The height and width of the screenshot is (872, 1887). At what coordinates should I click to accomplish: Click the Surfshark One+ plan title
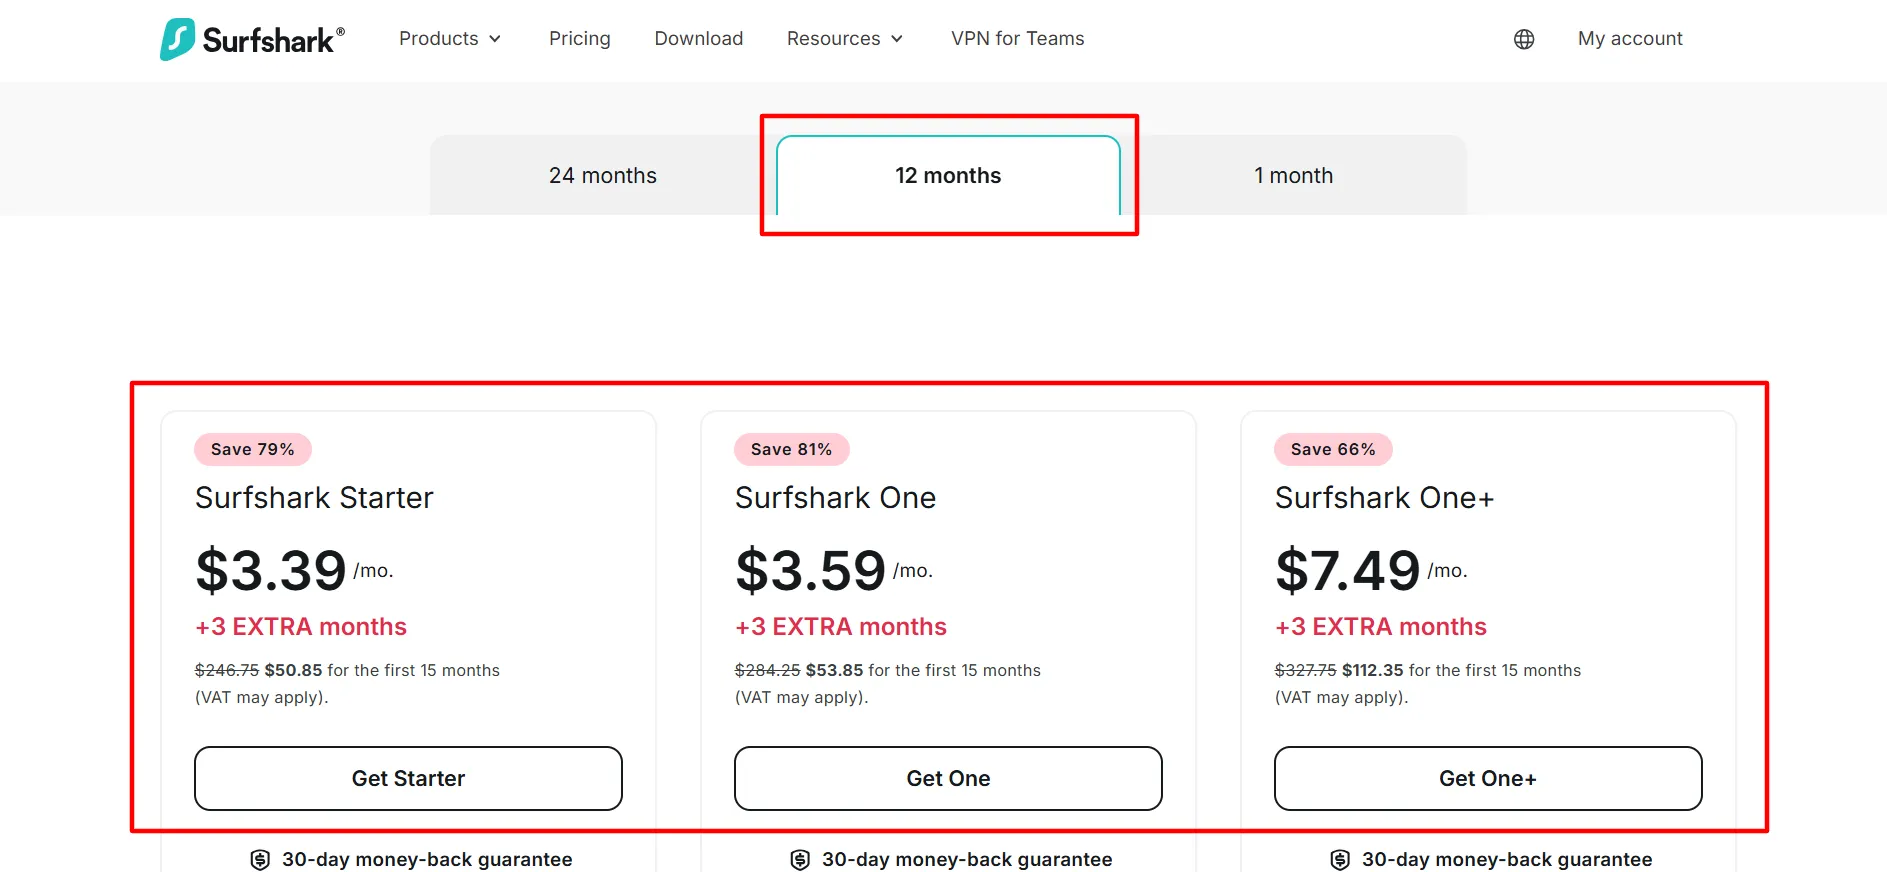1384,498
